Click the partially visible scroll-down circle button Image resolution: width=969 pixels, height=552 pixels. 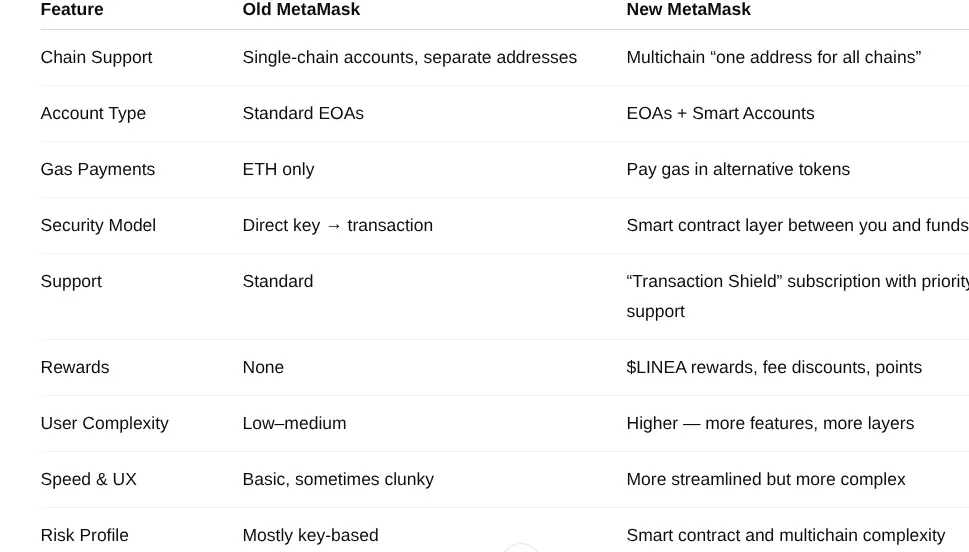point(521,547)
